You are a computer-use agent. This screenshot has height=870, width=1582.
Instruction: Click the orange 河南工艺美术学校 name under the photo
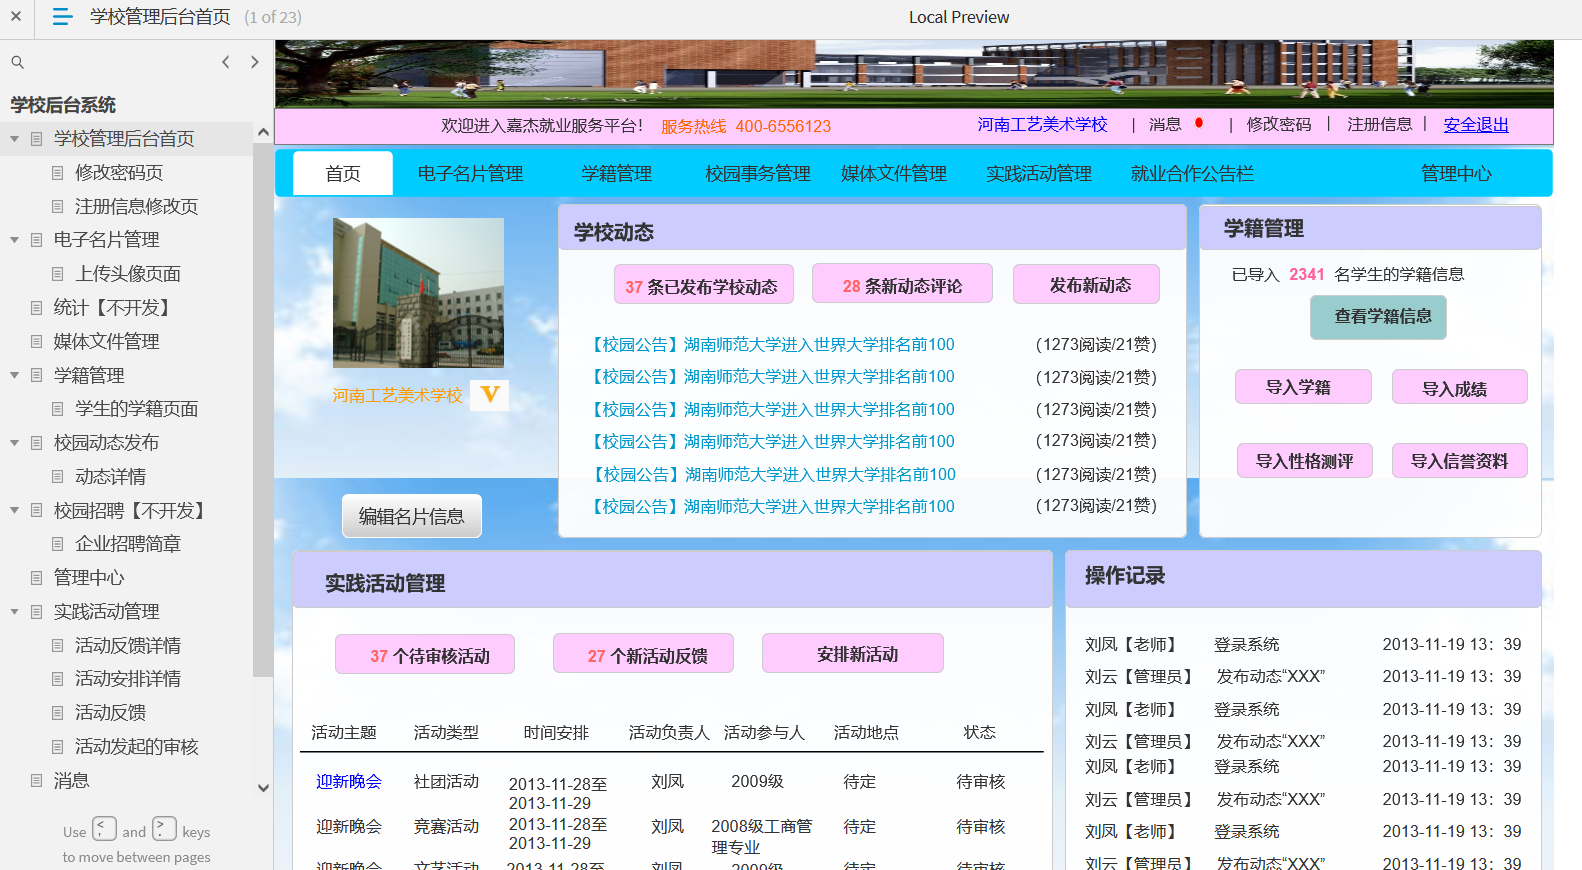point(398,395)
